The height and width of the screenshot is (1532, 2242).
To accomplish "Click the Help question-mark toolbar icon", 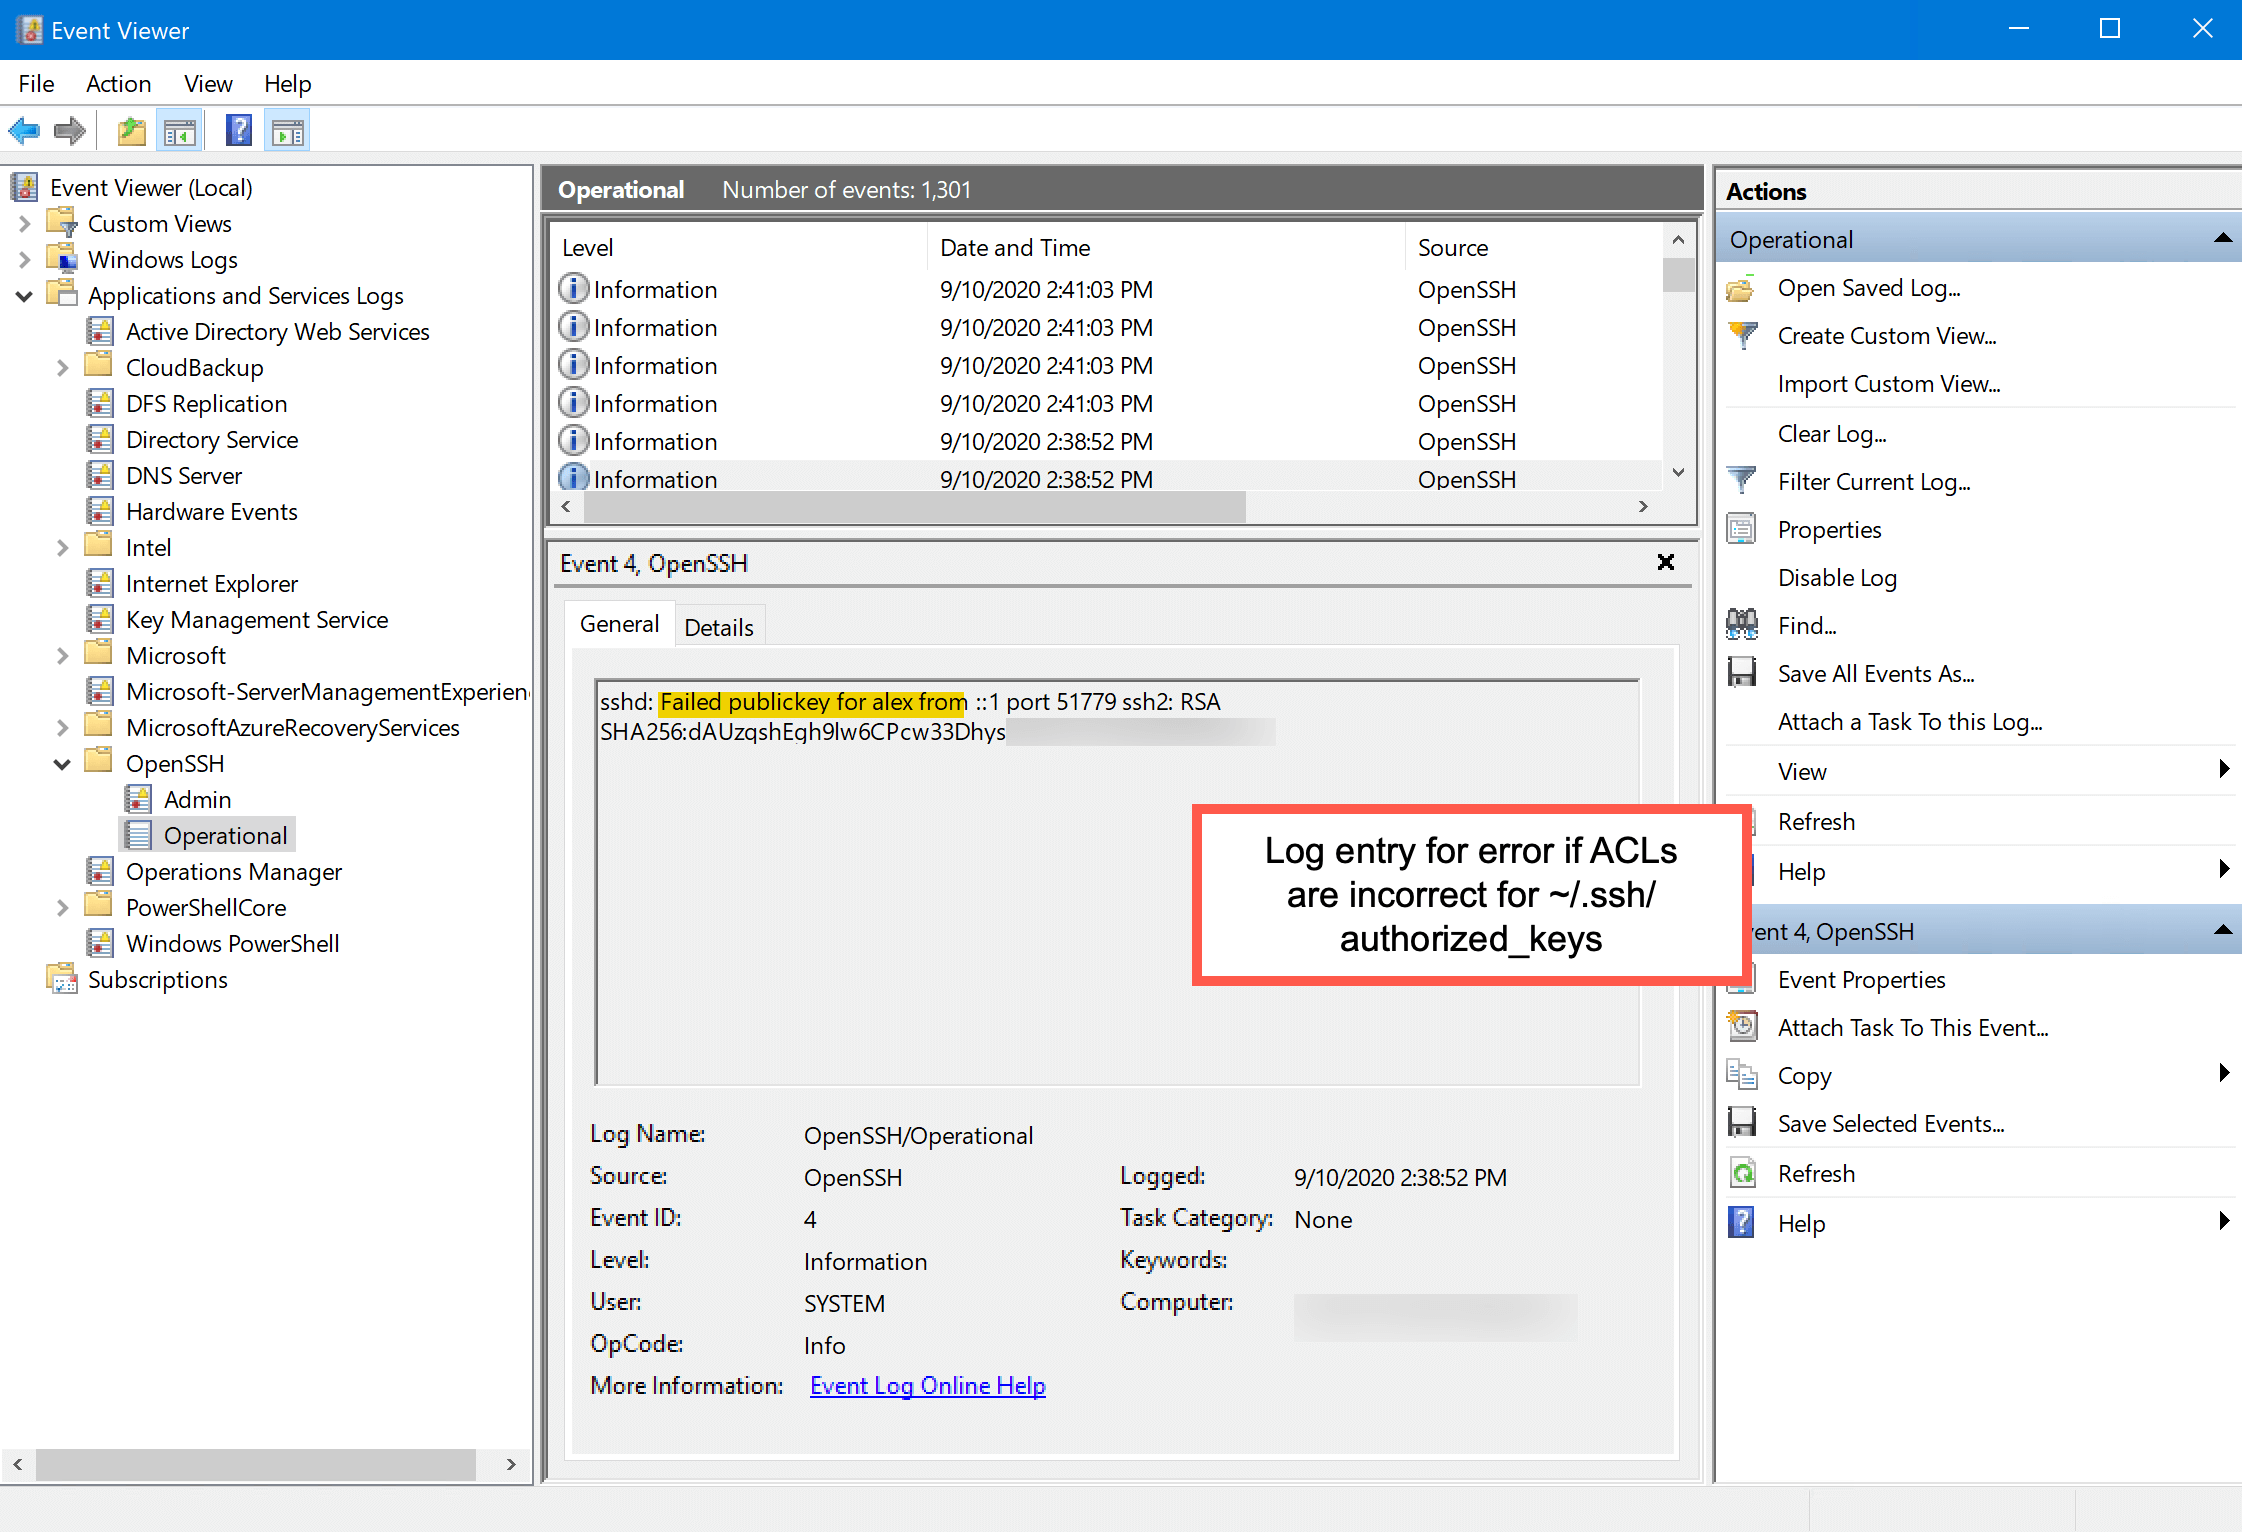I will [238, 130].
